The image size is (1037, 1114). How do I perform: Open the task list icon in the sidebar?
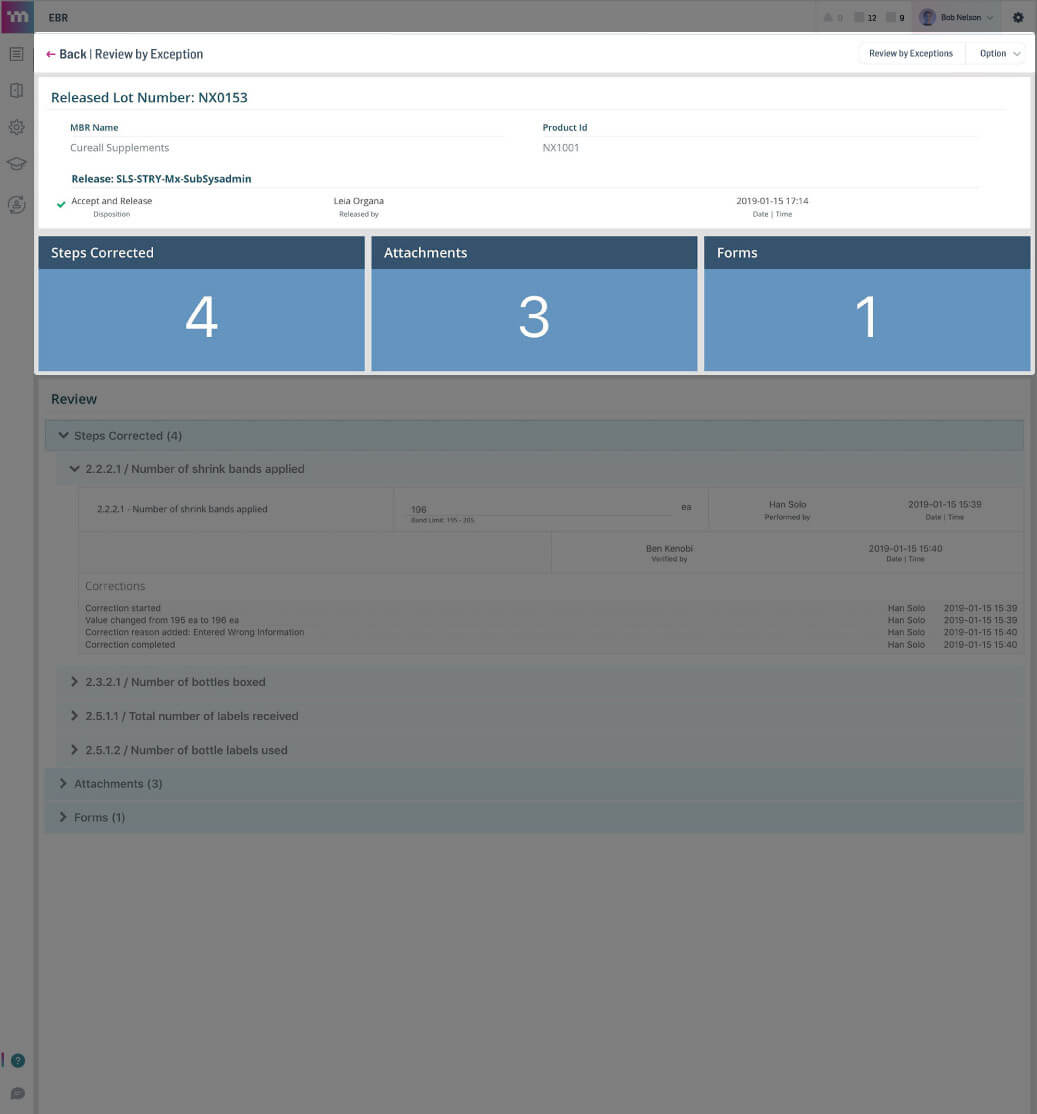click(16, 54)
